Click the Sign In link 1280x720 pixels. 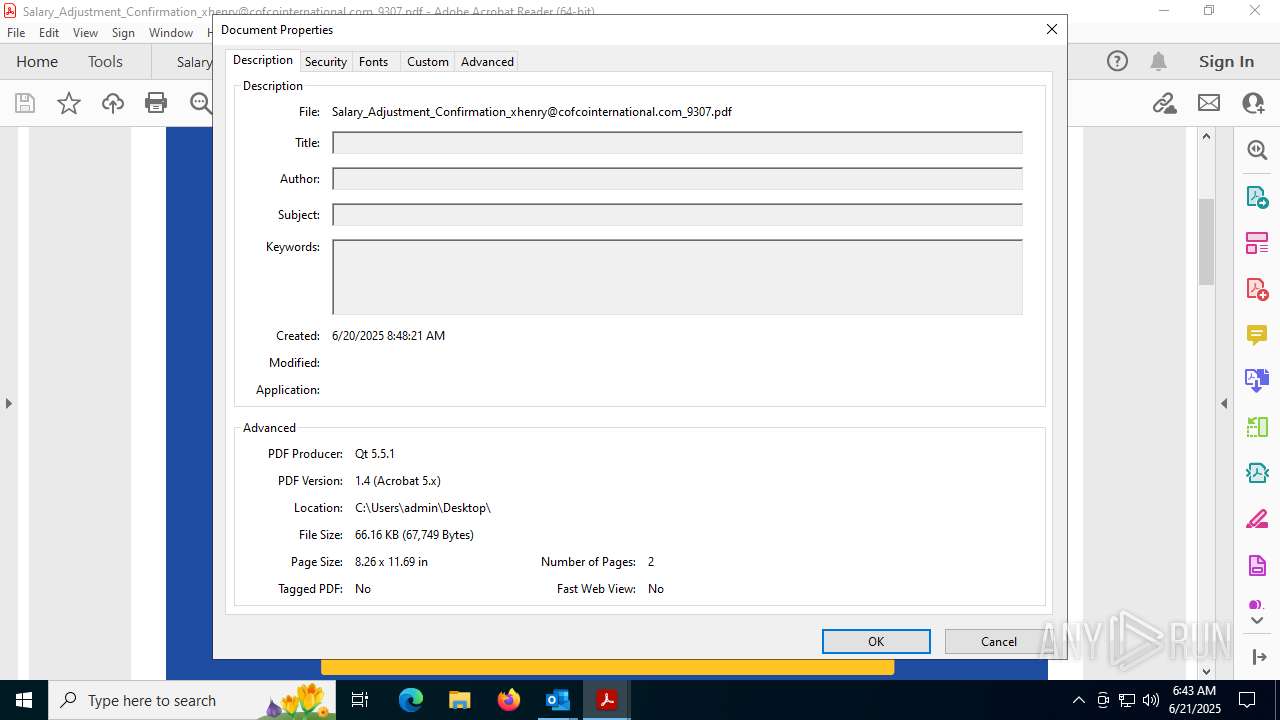point(1226,61)
